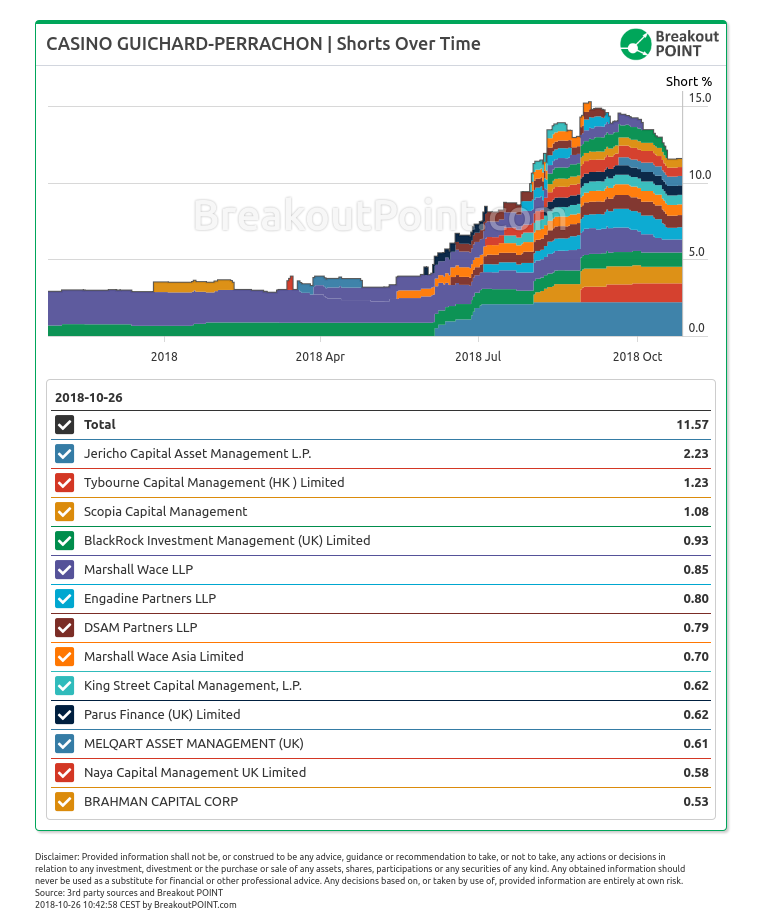Toggle the Total checkbox

click(x=65, y=425)
